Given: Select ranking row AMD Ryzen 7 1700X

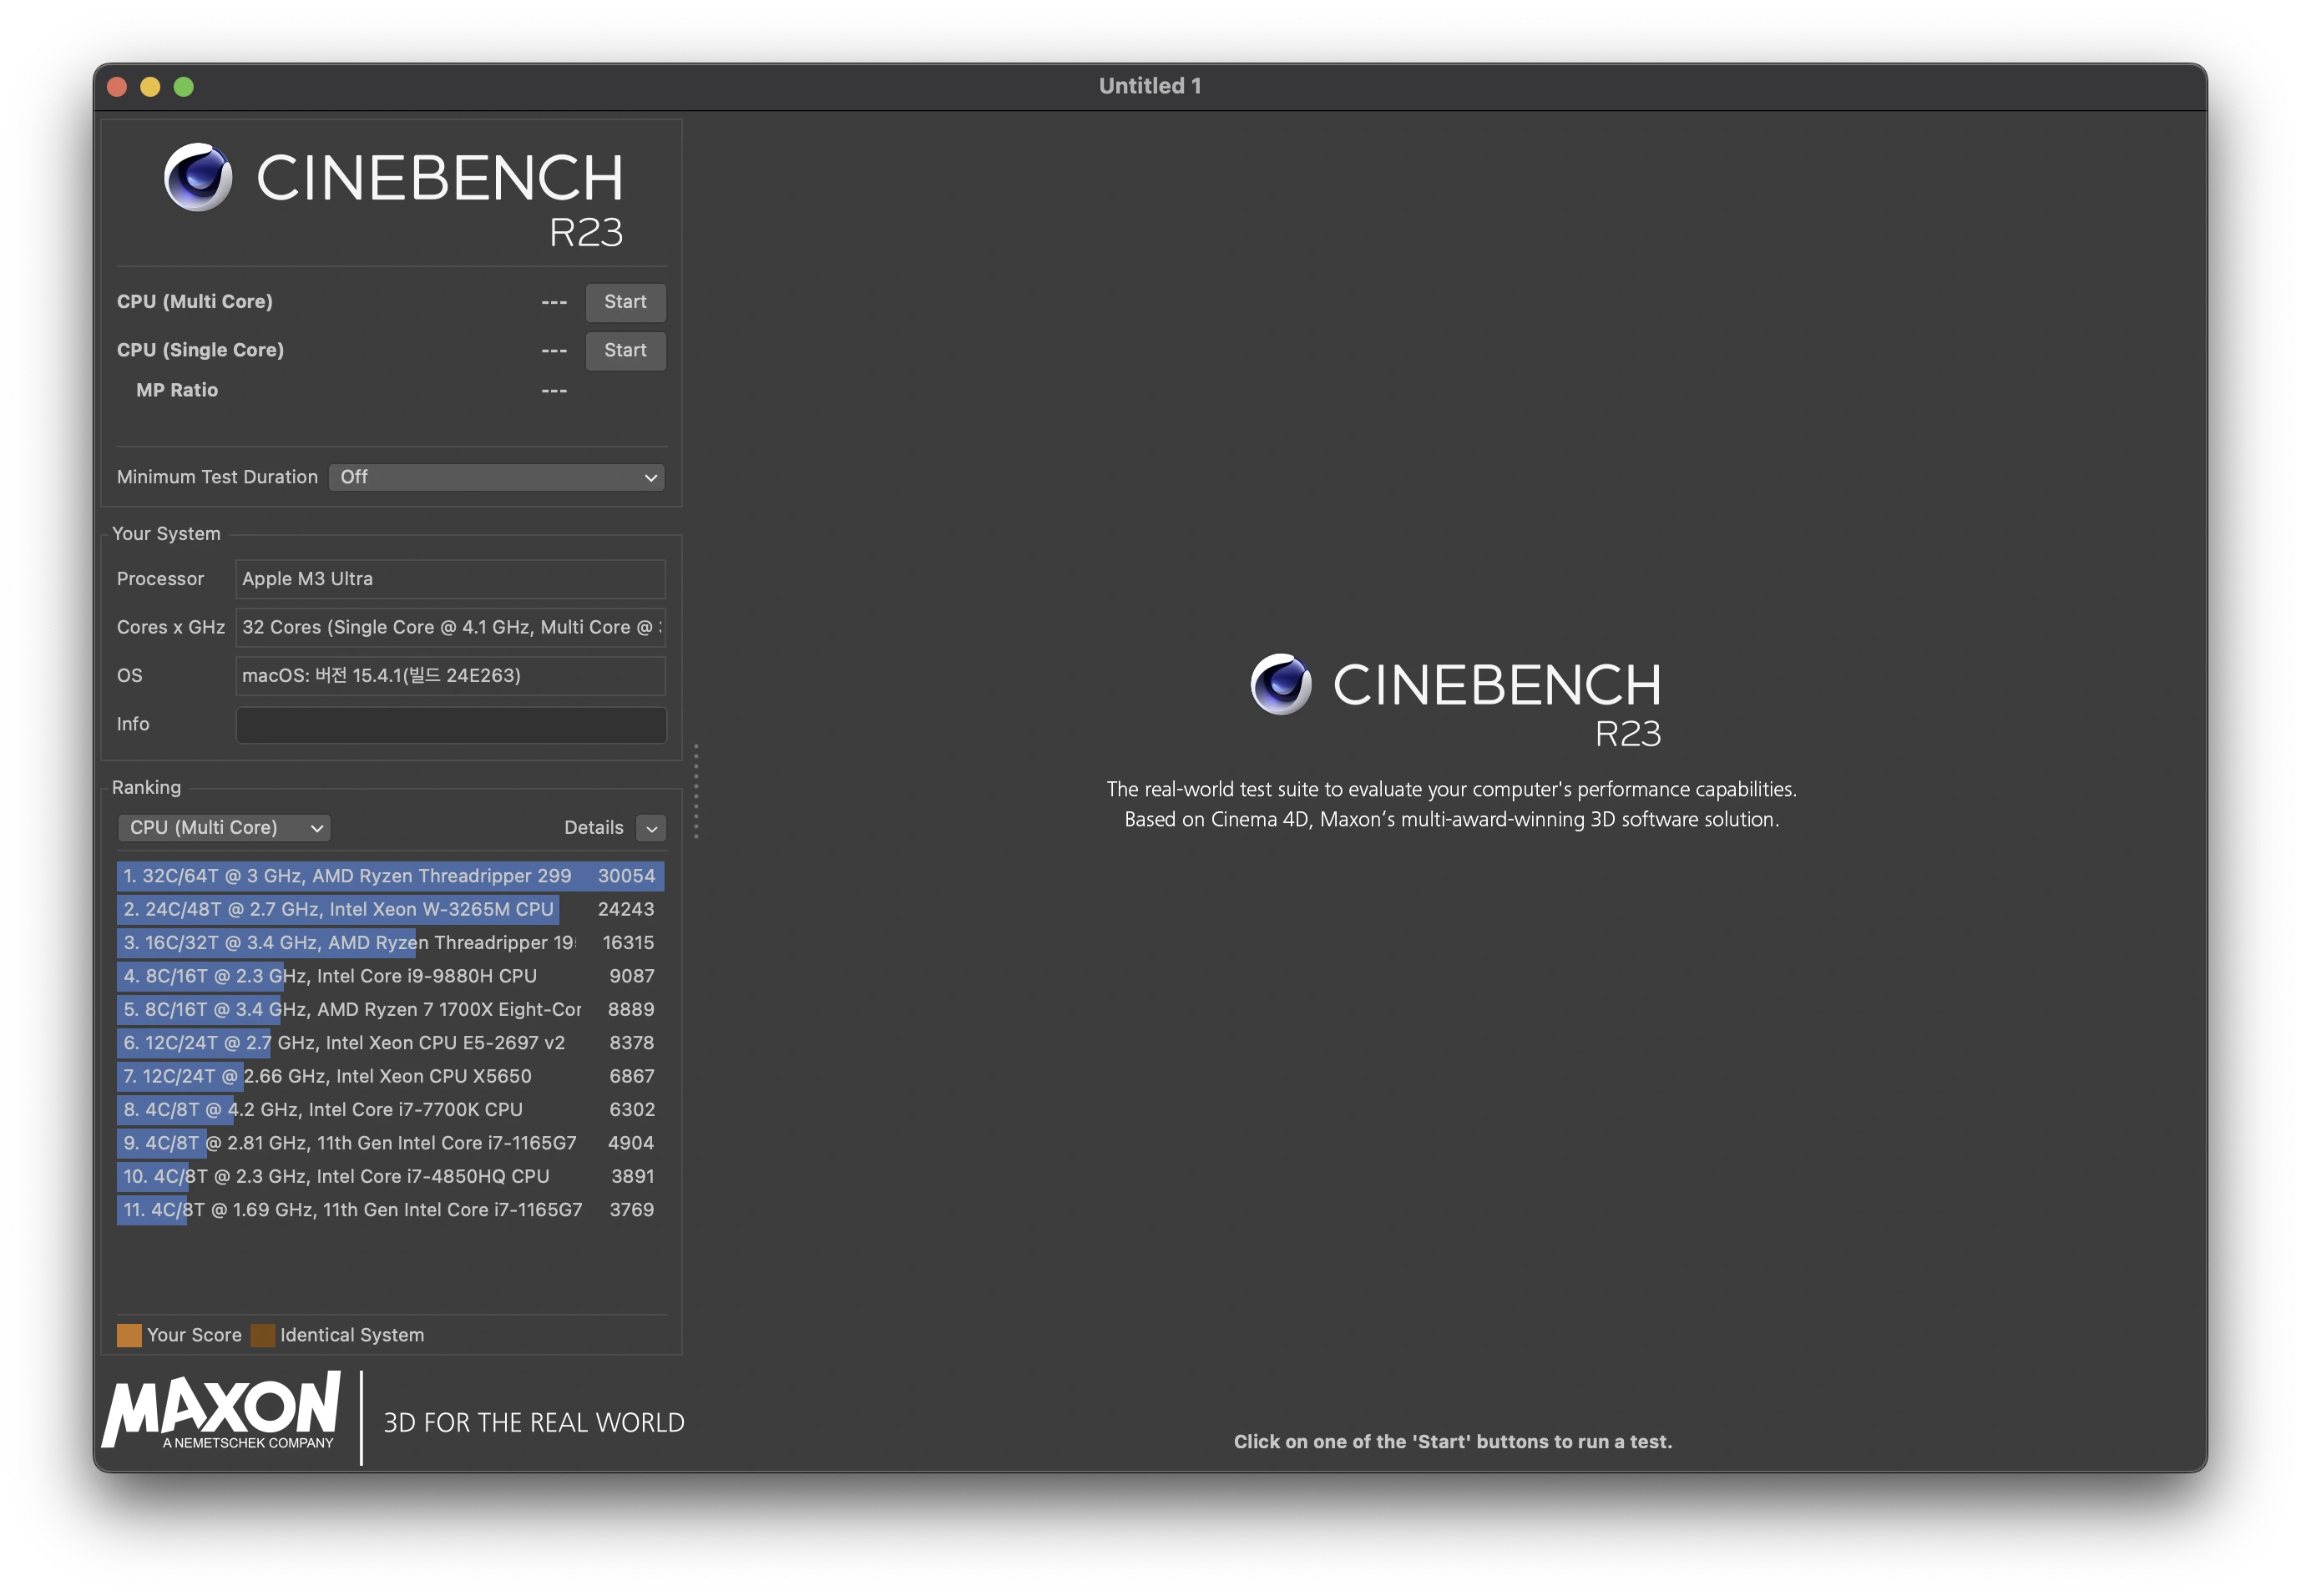Looking at the screenshot, I should (390, 1009).
